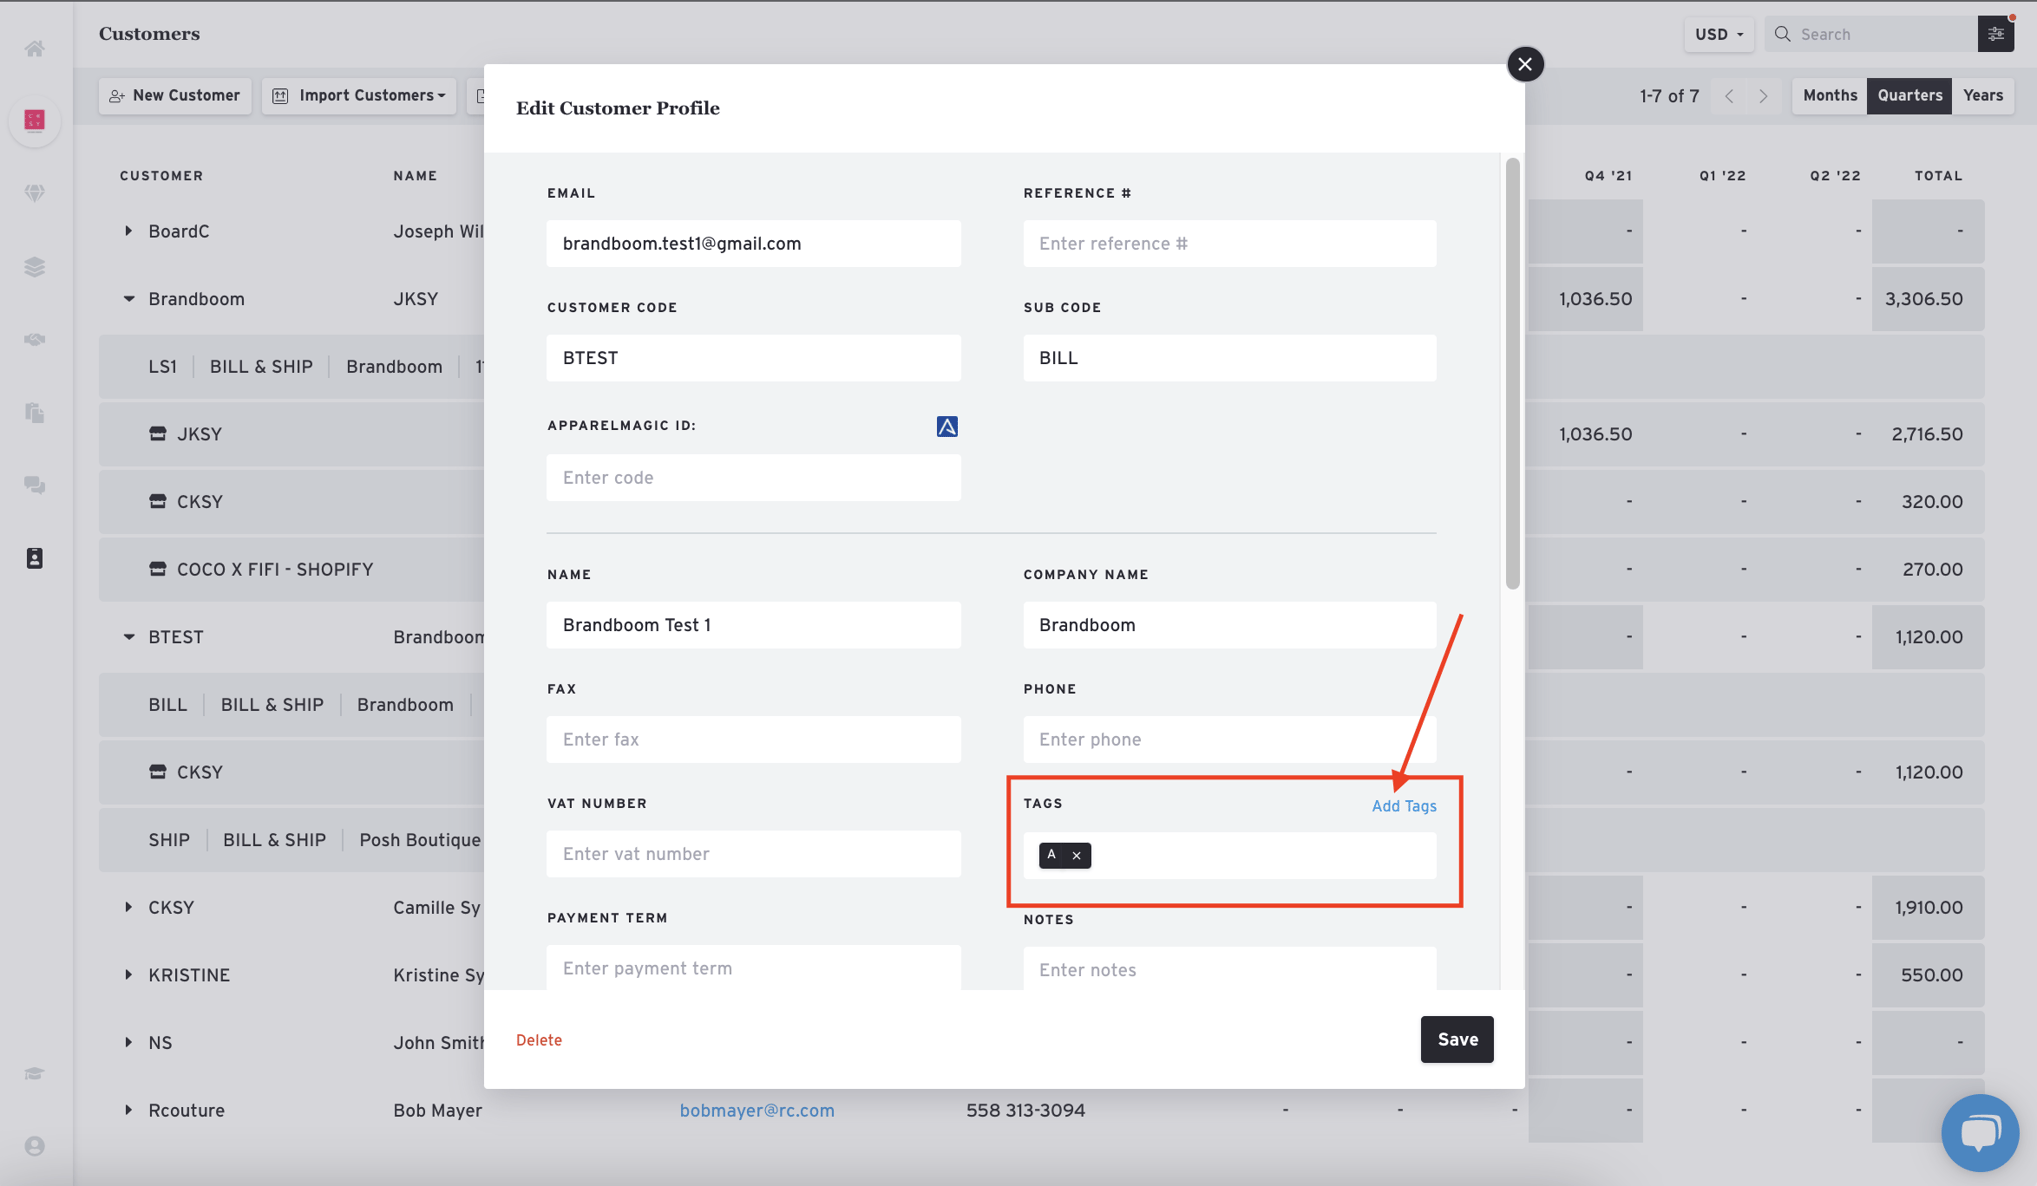Remove tag A from Tags field
Image resolution: width=2037 pixels, height=1186 pixels.
click(1076, 855)
